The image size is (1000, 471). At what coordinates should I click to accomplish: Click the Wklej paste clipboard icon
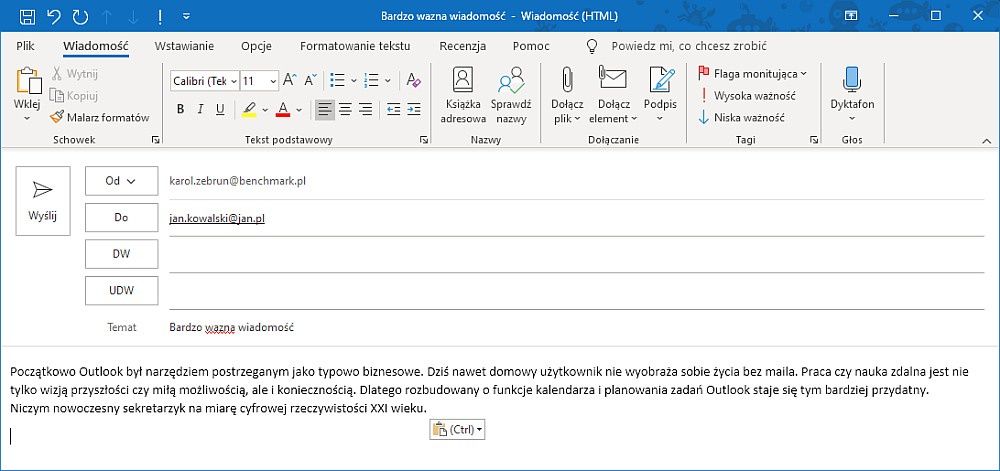(27, 80)
